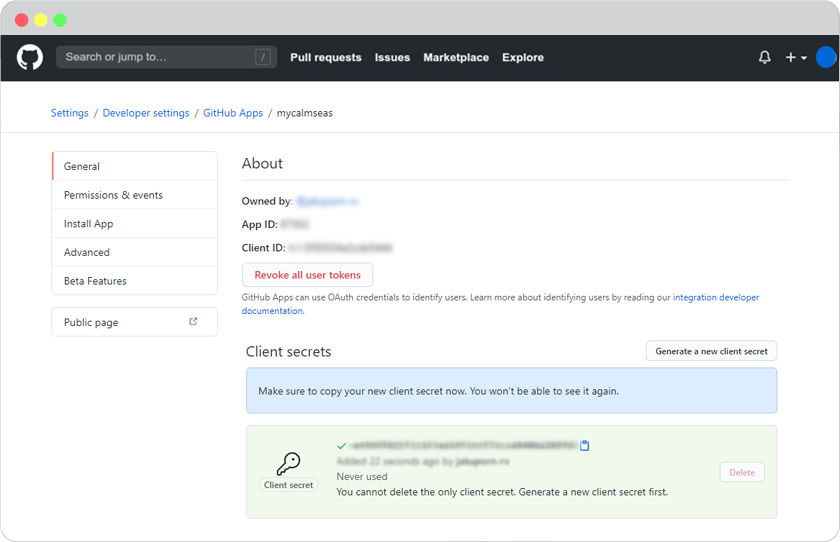The width and height of the screenshot is (840, 542).
Task: Click the About heading
Action: pos(262,163)
